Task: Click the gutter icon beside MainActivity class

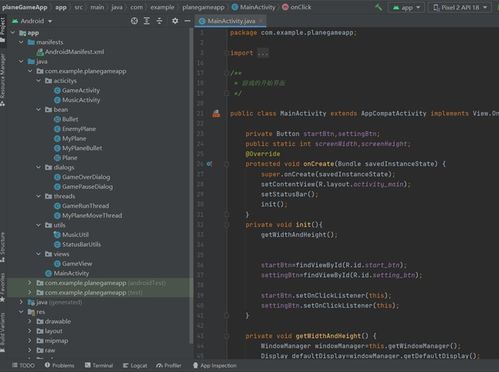Action: click(216, 114)
